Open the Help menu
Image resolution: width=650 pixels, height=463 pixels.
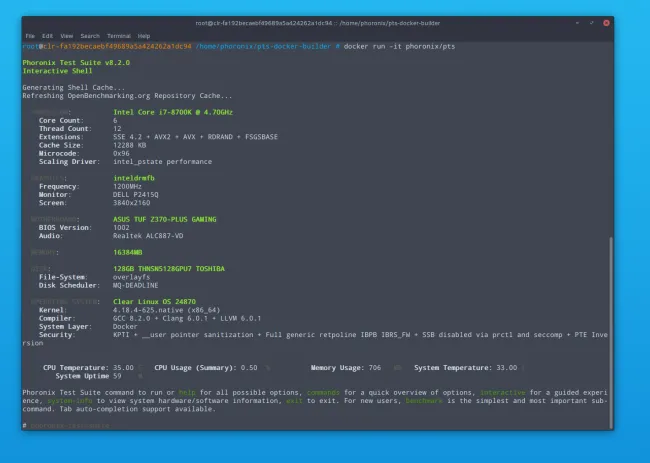(x=143, y=36)
